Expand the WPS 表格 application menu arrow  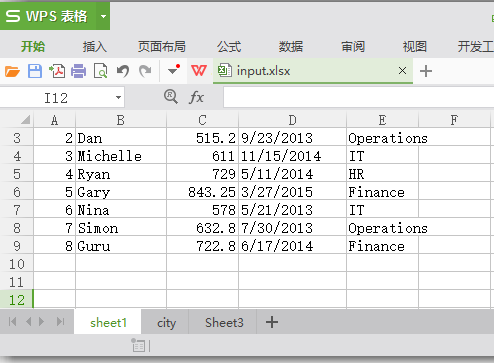(x=103, y=16)
